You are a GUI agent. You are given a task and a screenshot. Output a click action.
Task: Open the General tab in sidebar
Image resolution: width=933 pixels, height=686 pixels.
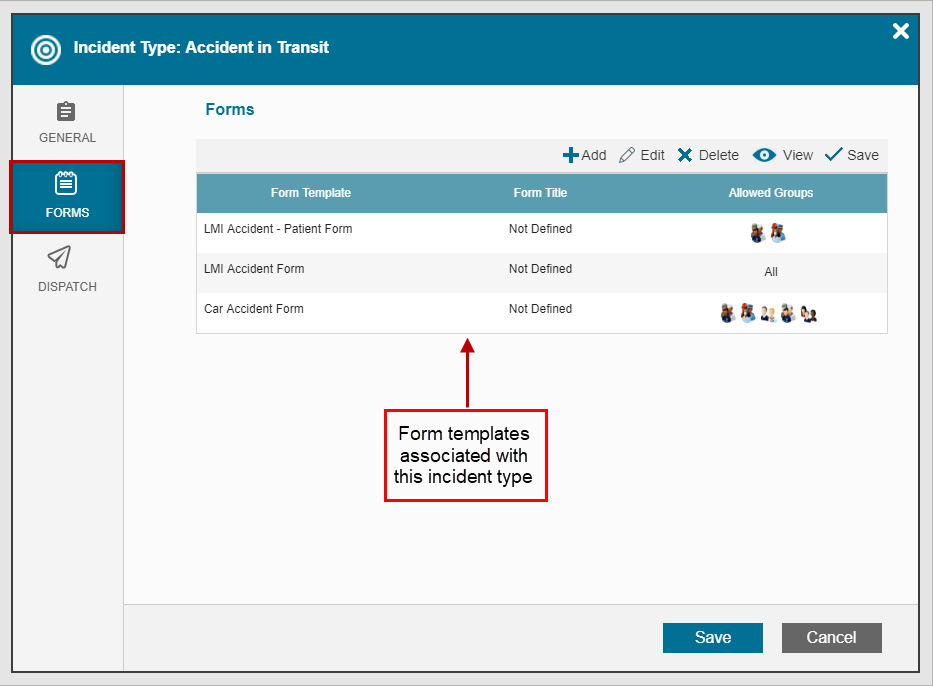click(x=67, y=123)
